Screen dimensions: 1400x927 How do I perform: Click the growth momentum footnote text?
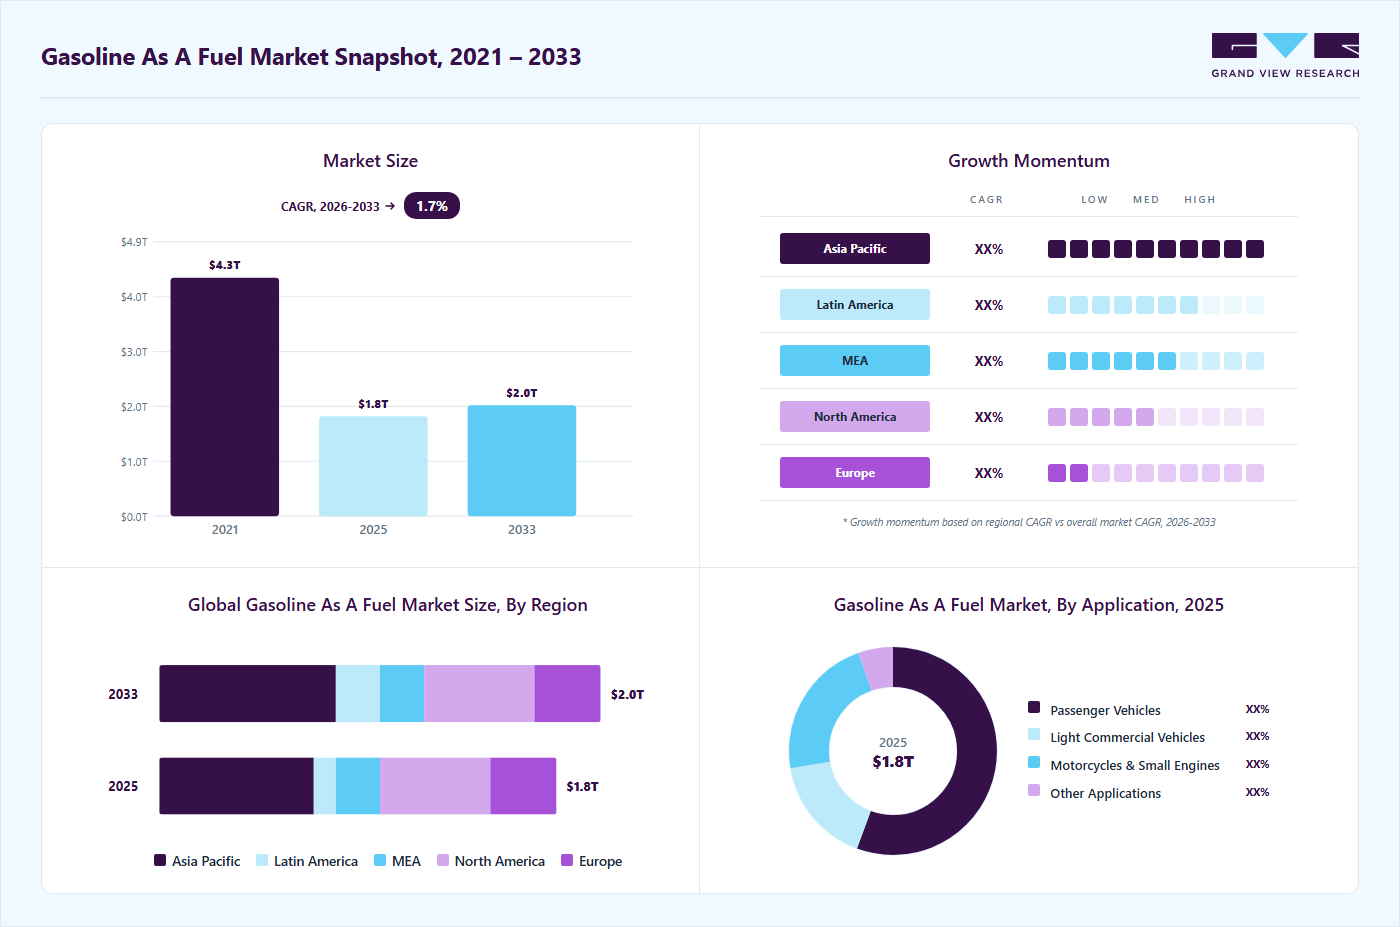[x=1029, y=522]
